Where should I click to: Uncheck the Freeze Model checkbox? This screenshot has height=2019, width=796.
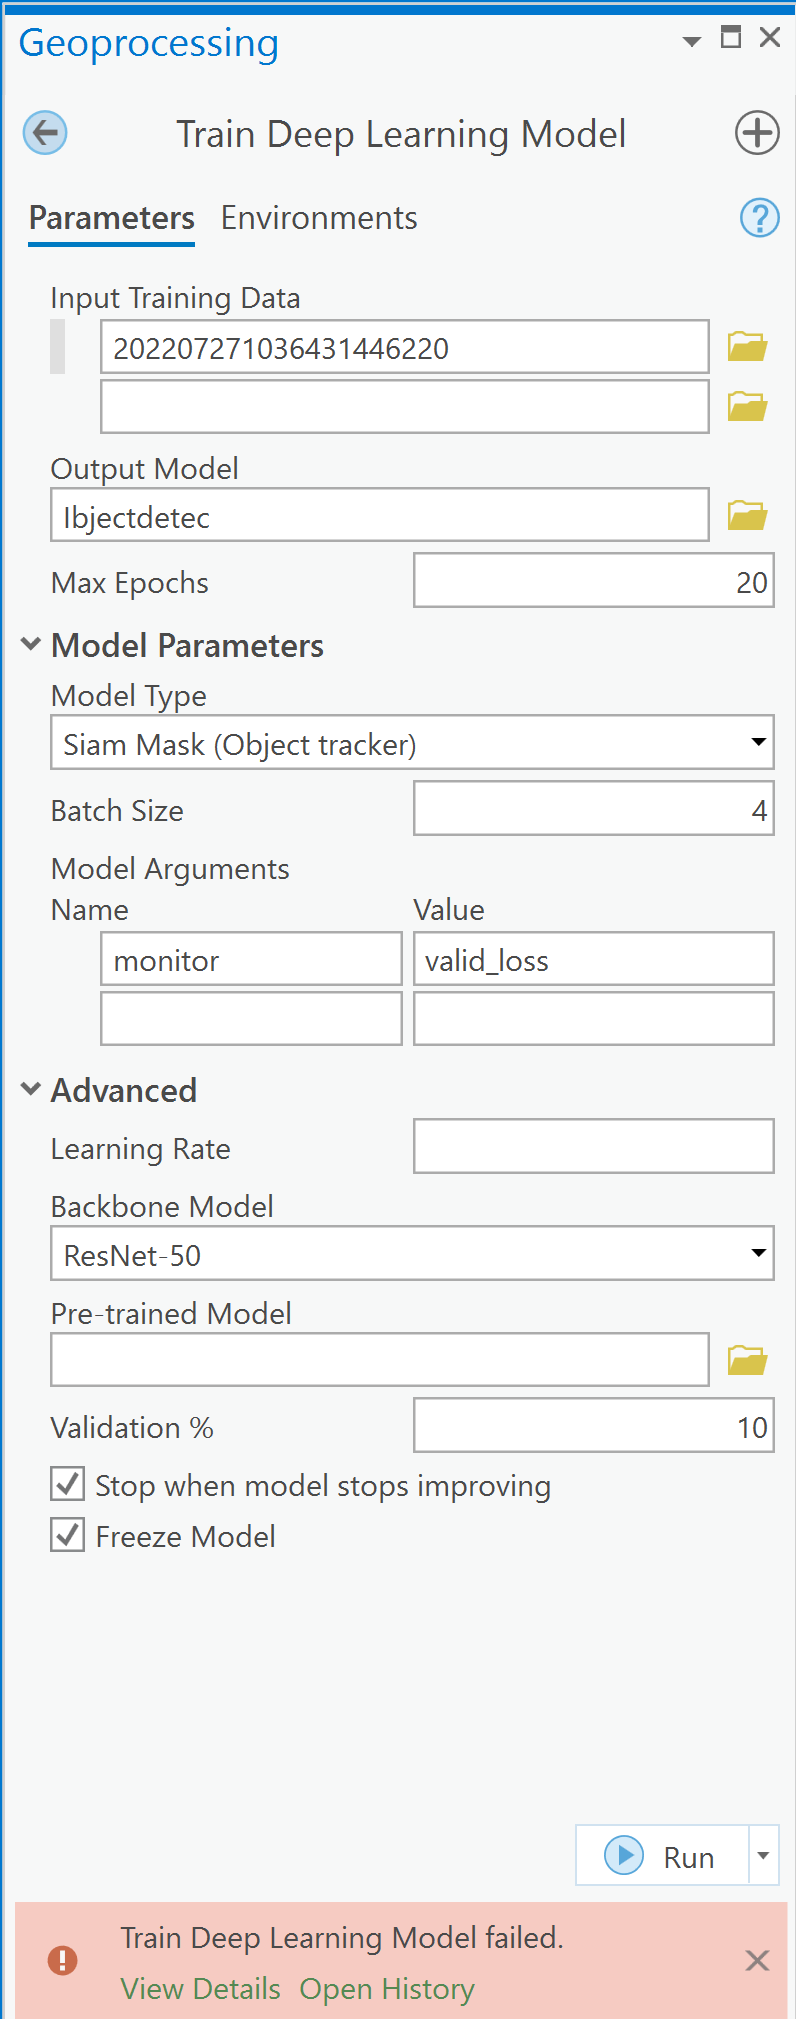coord(68,1535)
